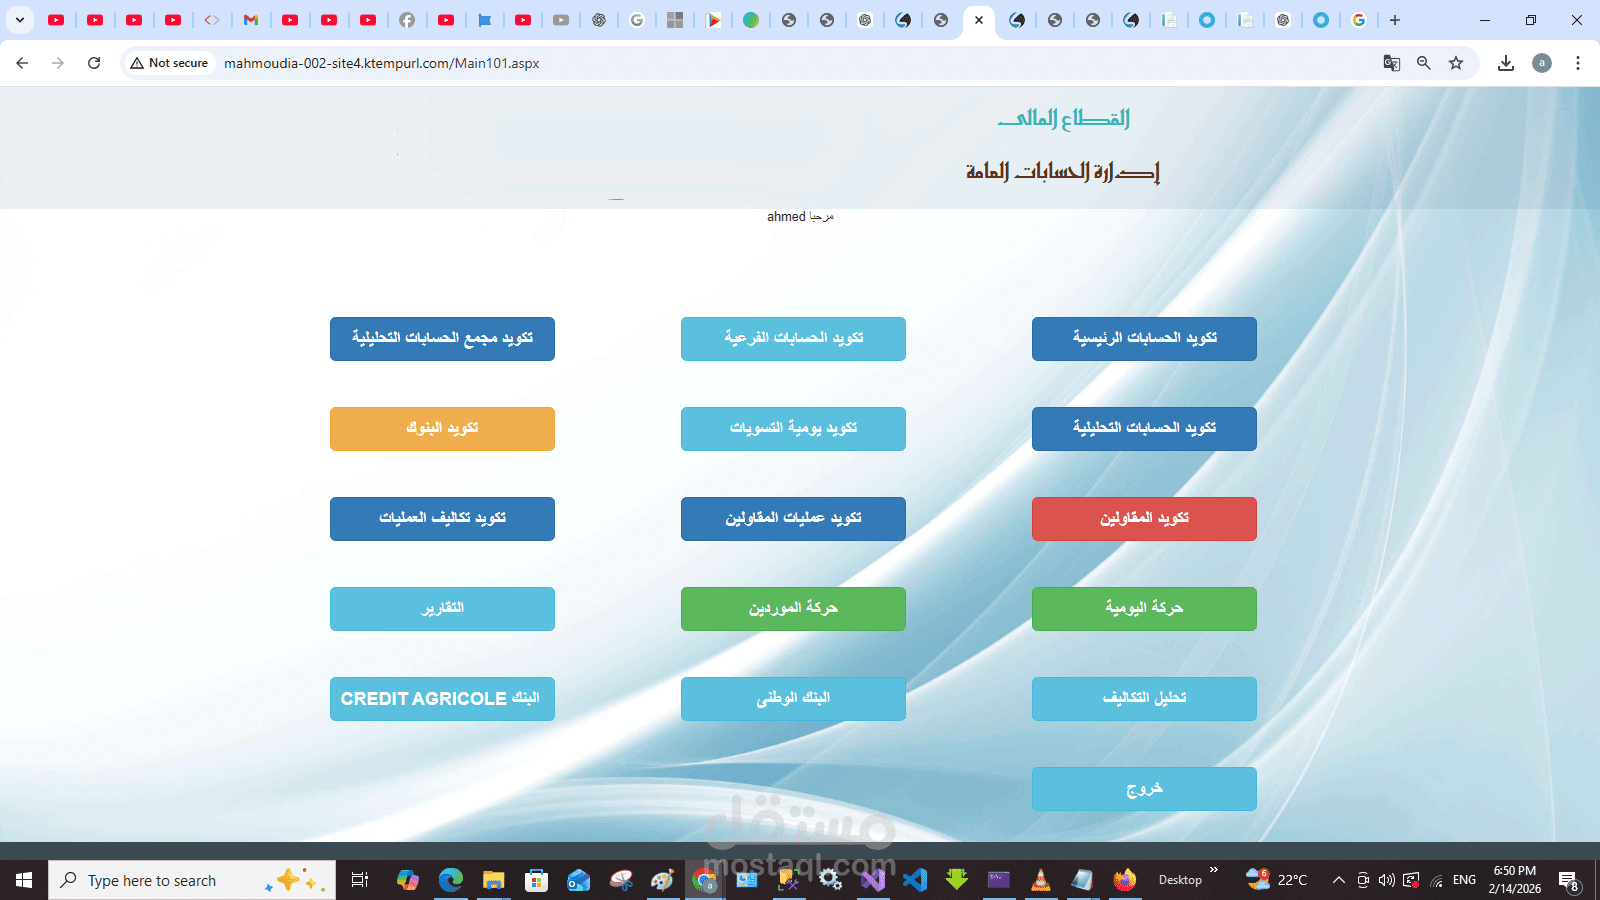
Task: Open Settings gear in taskbar
Action: (830, 880)
